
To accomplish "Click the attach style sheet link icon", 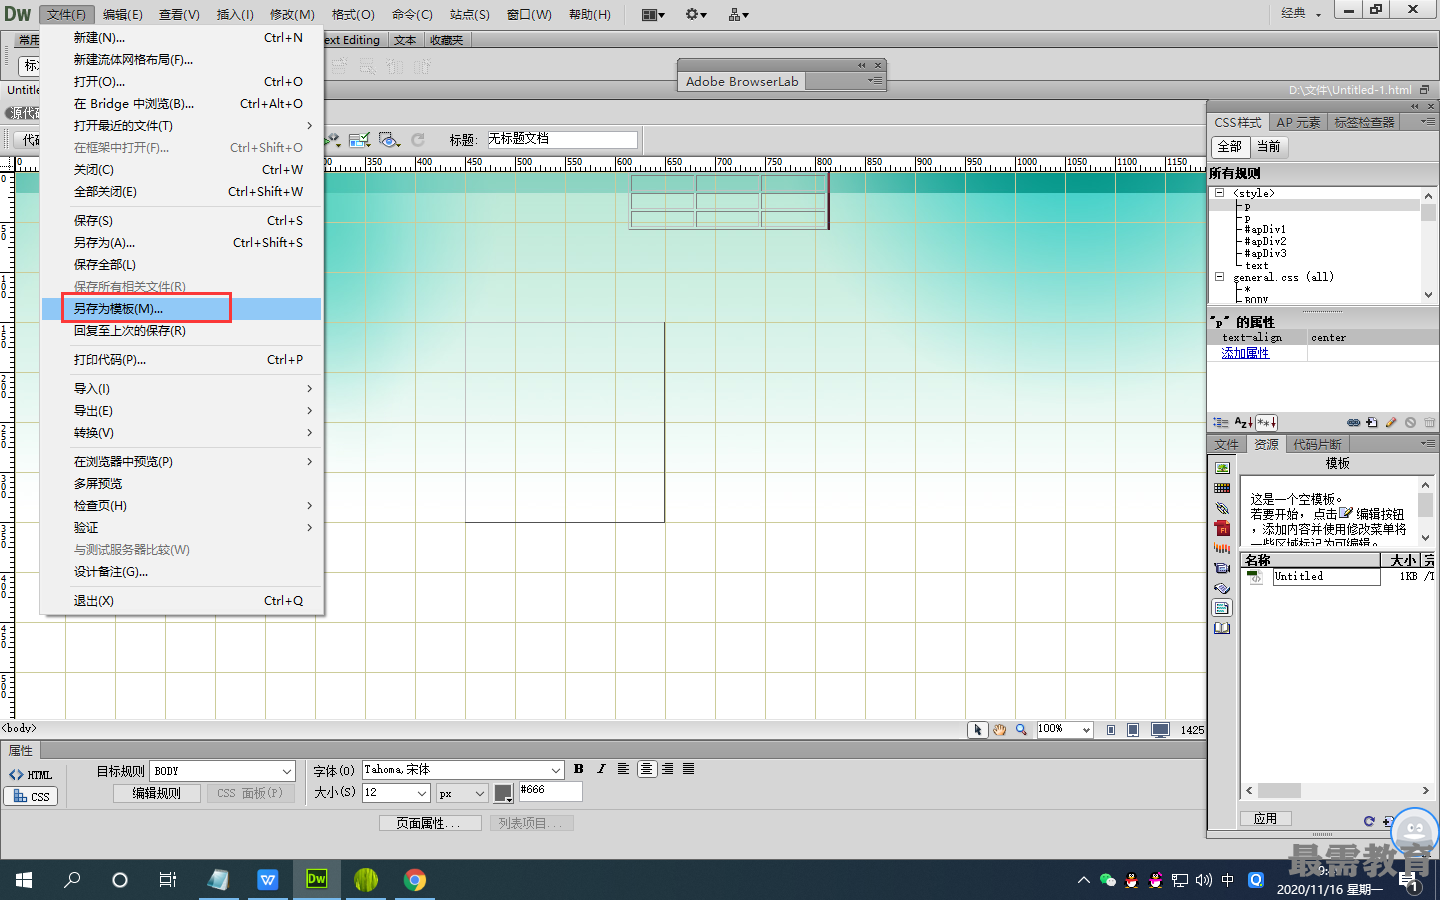I will (x=1353, y=422).
